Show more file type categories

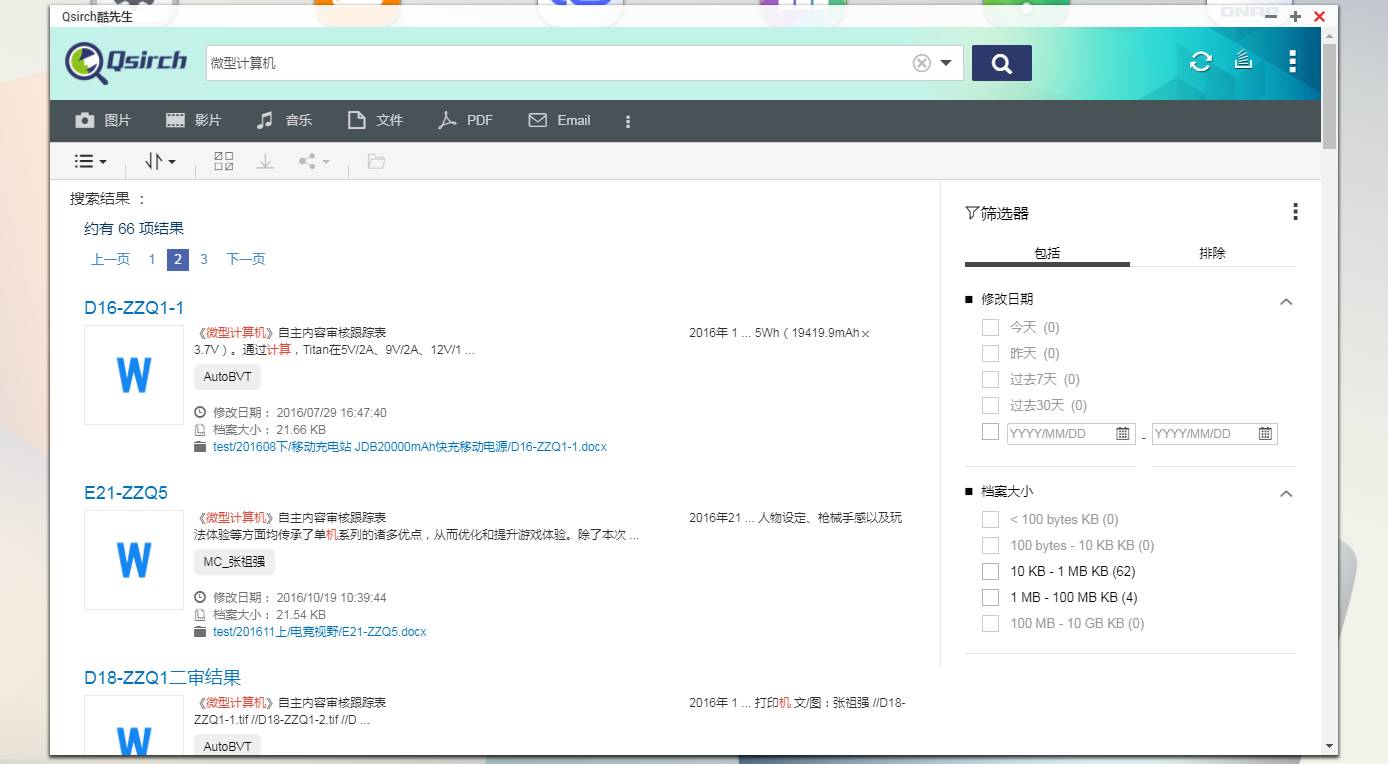coord(628,121)
